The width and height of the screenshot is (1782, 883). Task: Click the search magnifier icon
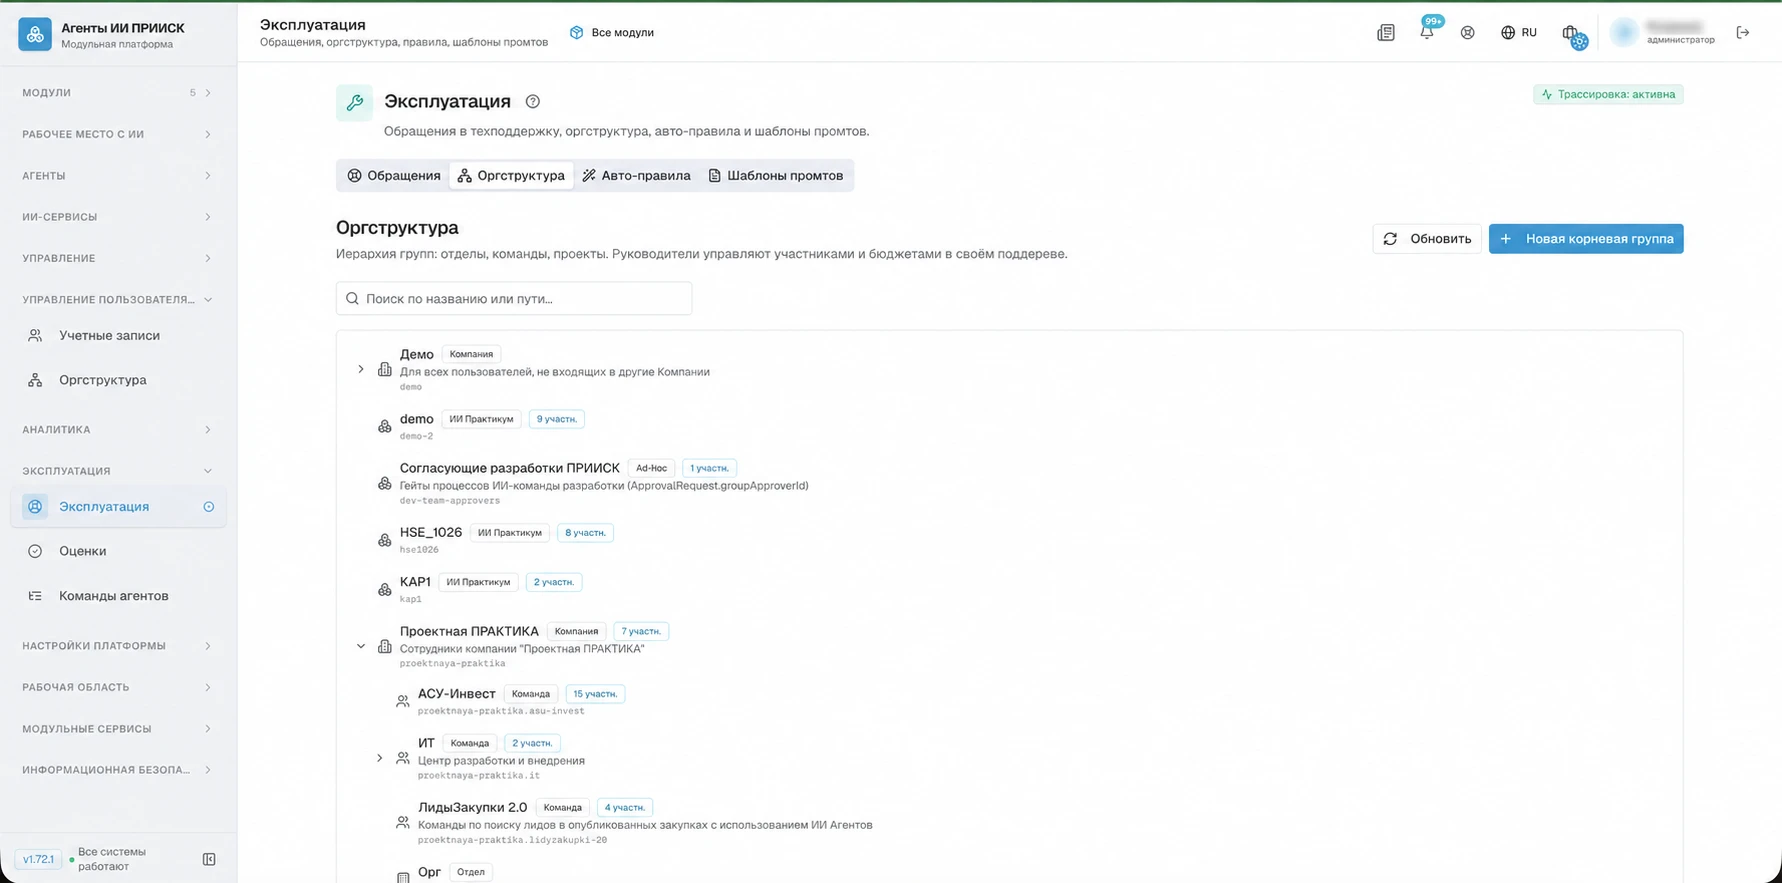[x=352, y=298]
